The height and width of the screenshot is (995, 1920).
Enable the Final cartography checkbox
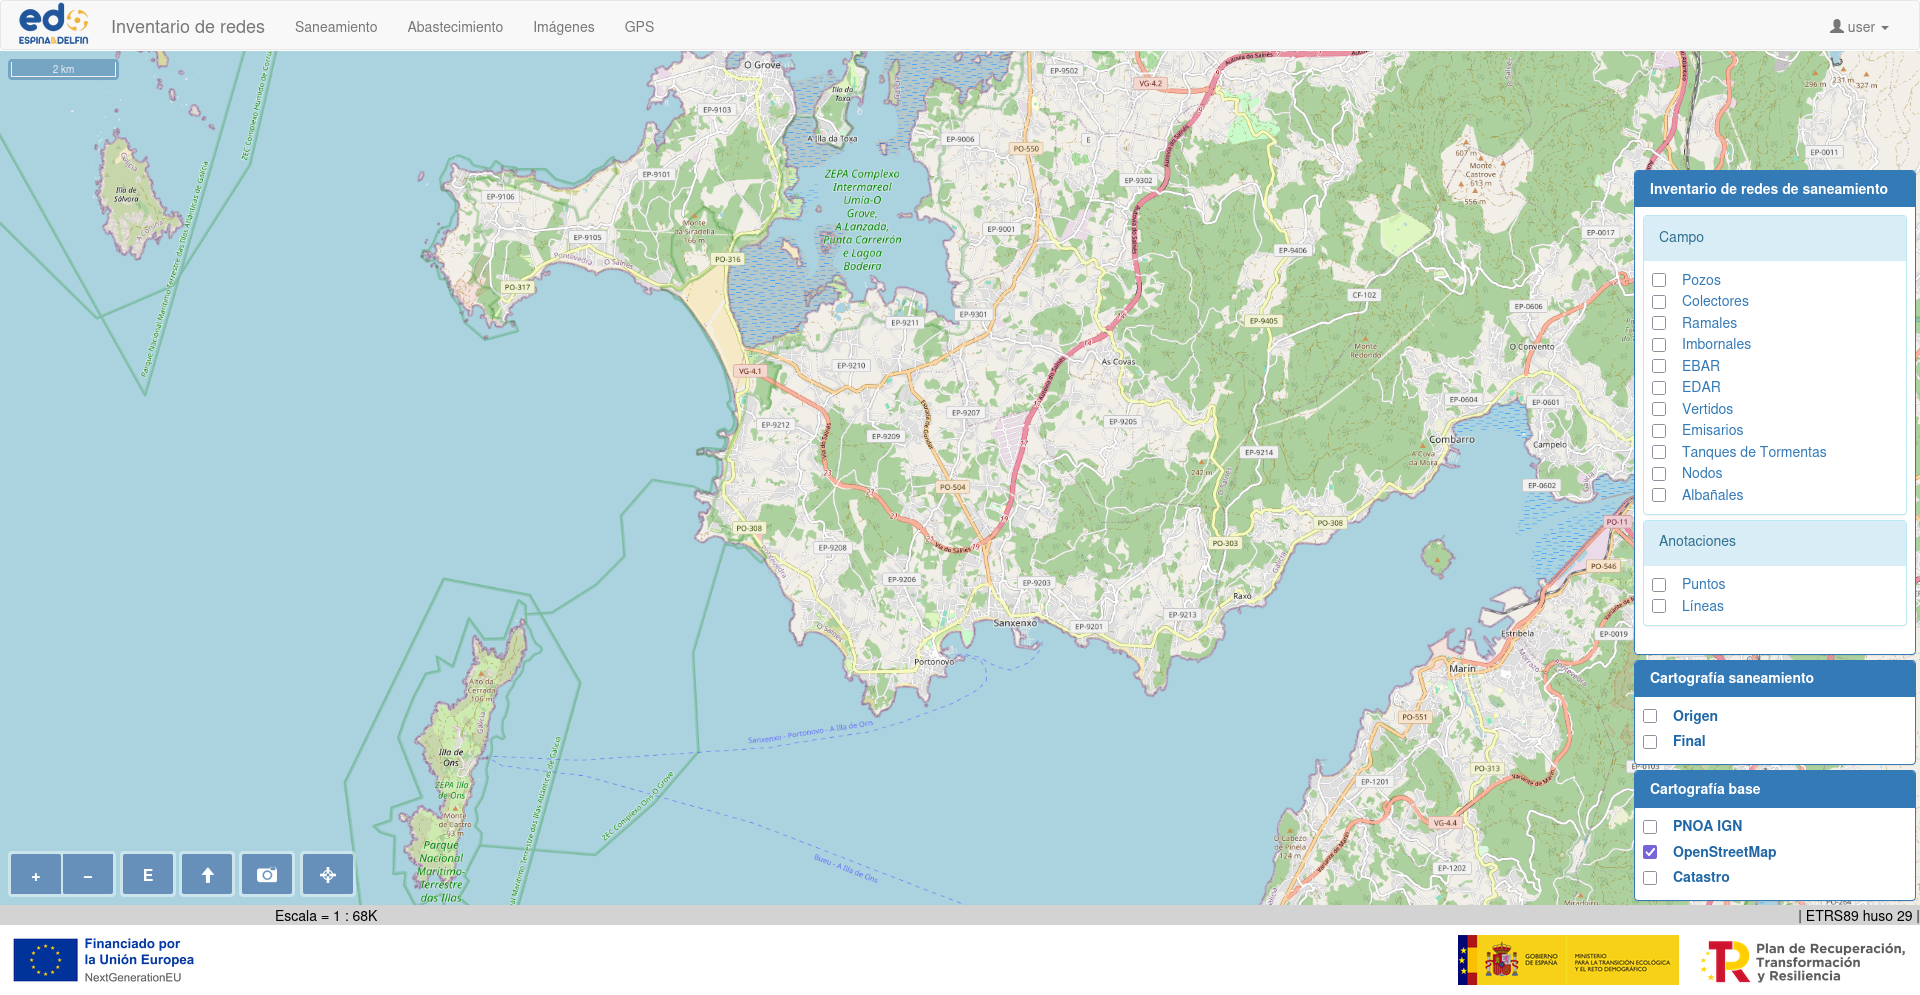[1650, 742]
